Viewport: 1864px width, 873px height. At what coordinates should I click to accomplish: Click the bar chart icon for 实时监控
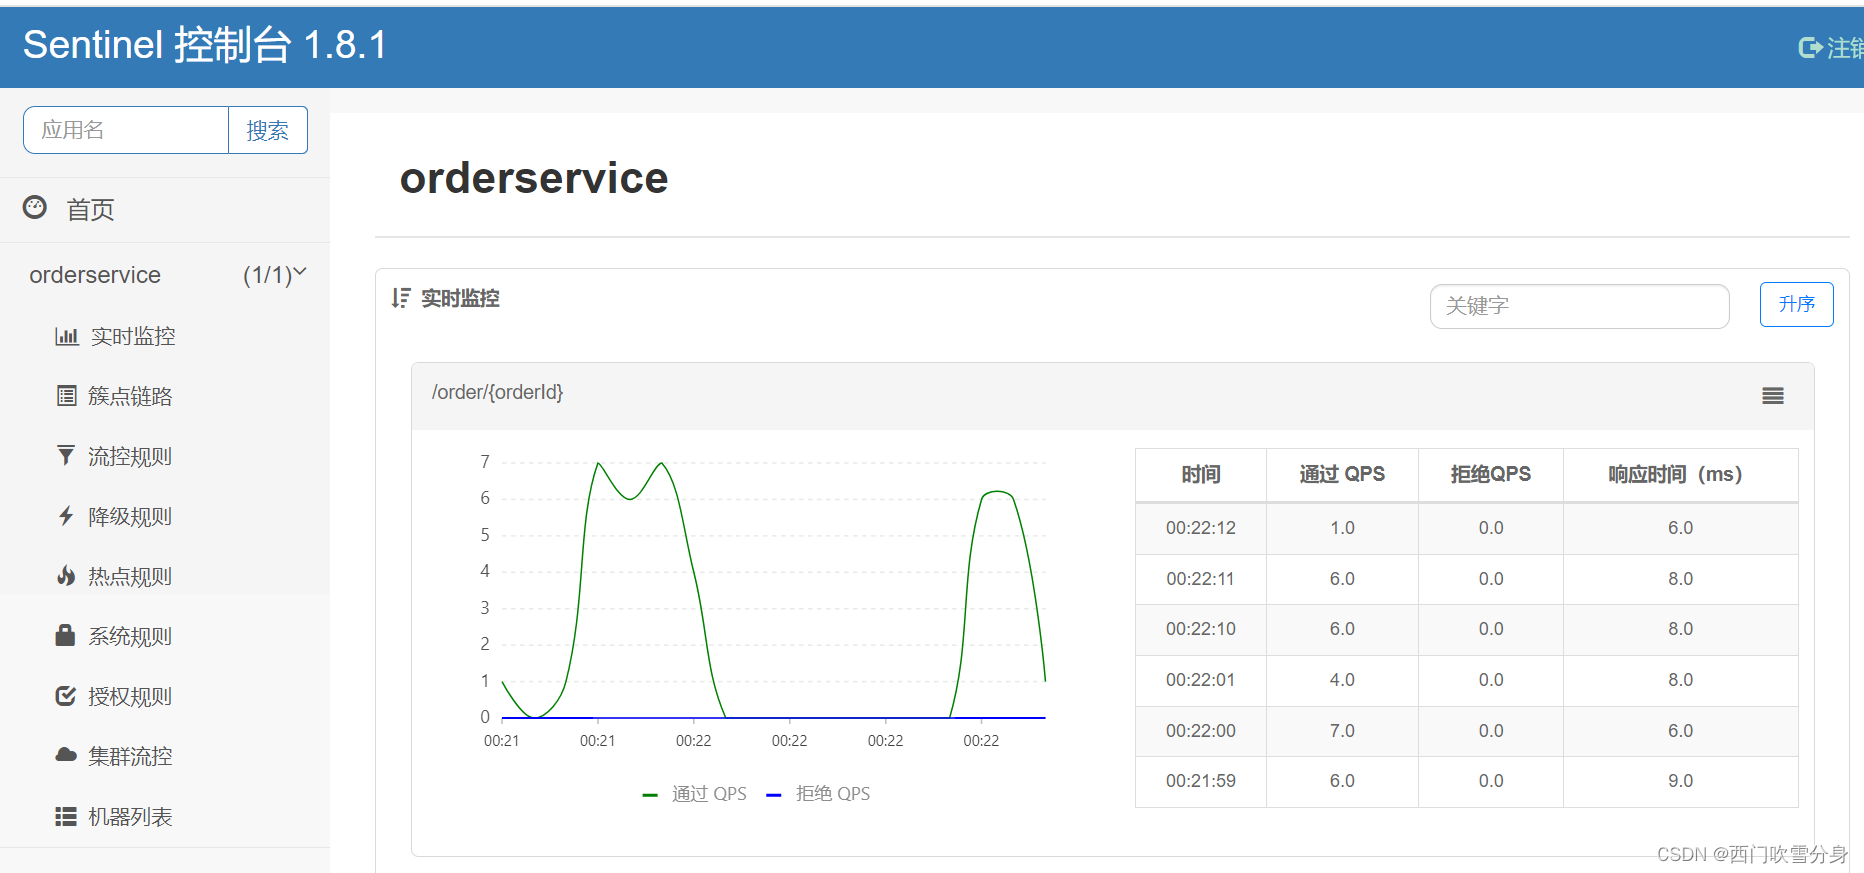66,336
